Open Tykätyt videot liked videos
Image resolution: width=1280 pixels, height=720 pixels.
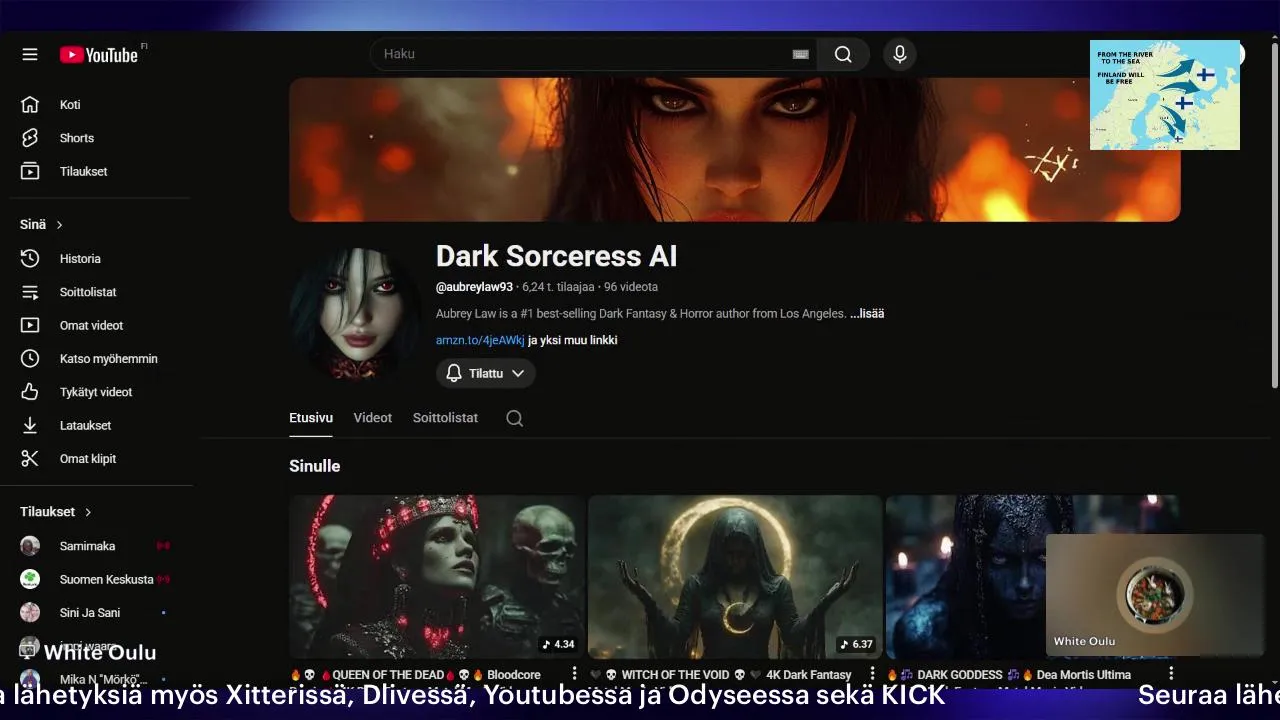(96, 392)
